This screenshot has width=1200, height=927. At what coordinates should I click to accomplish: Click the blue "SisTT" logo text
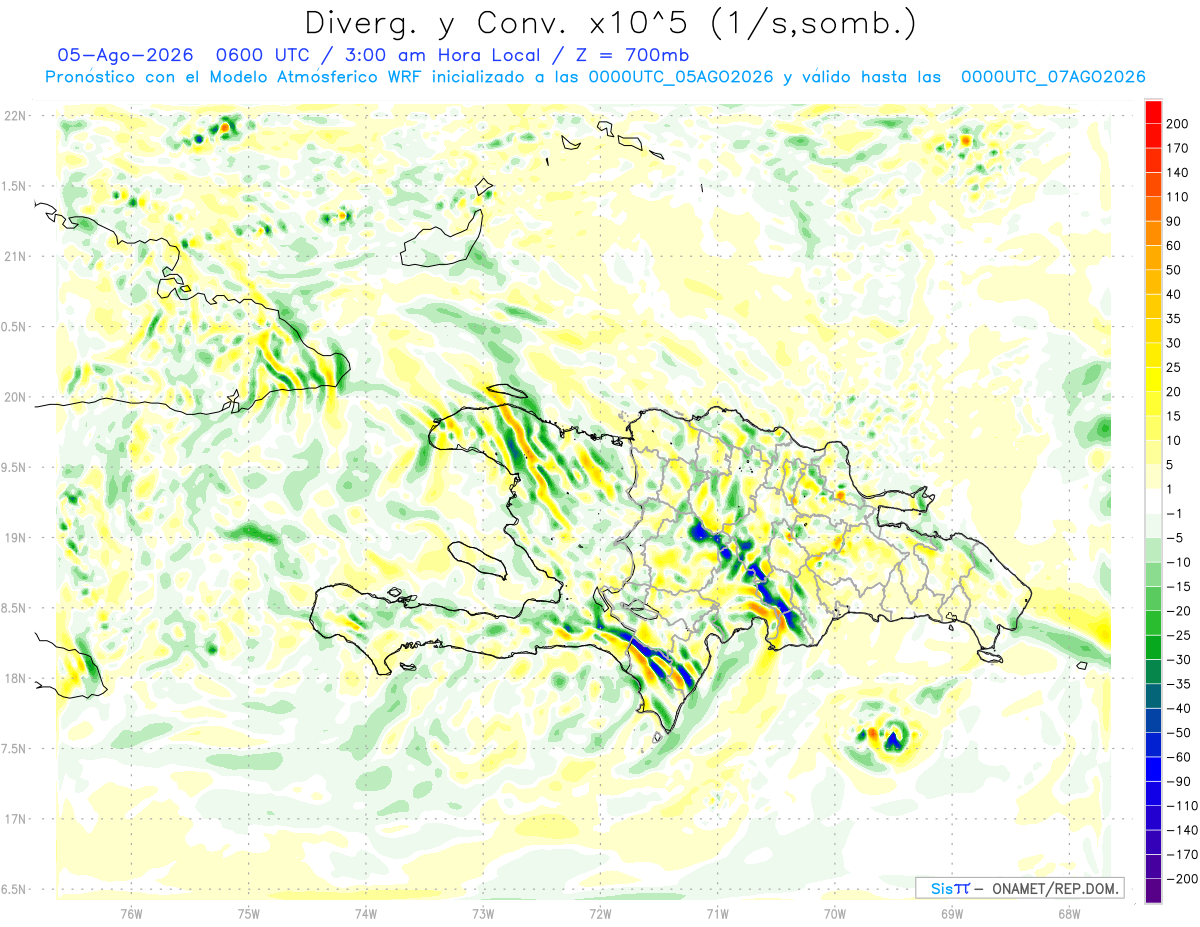[950, 888]
